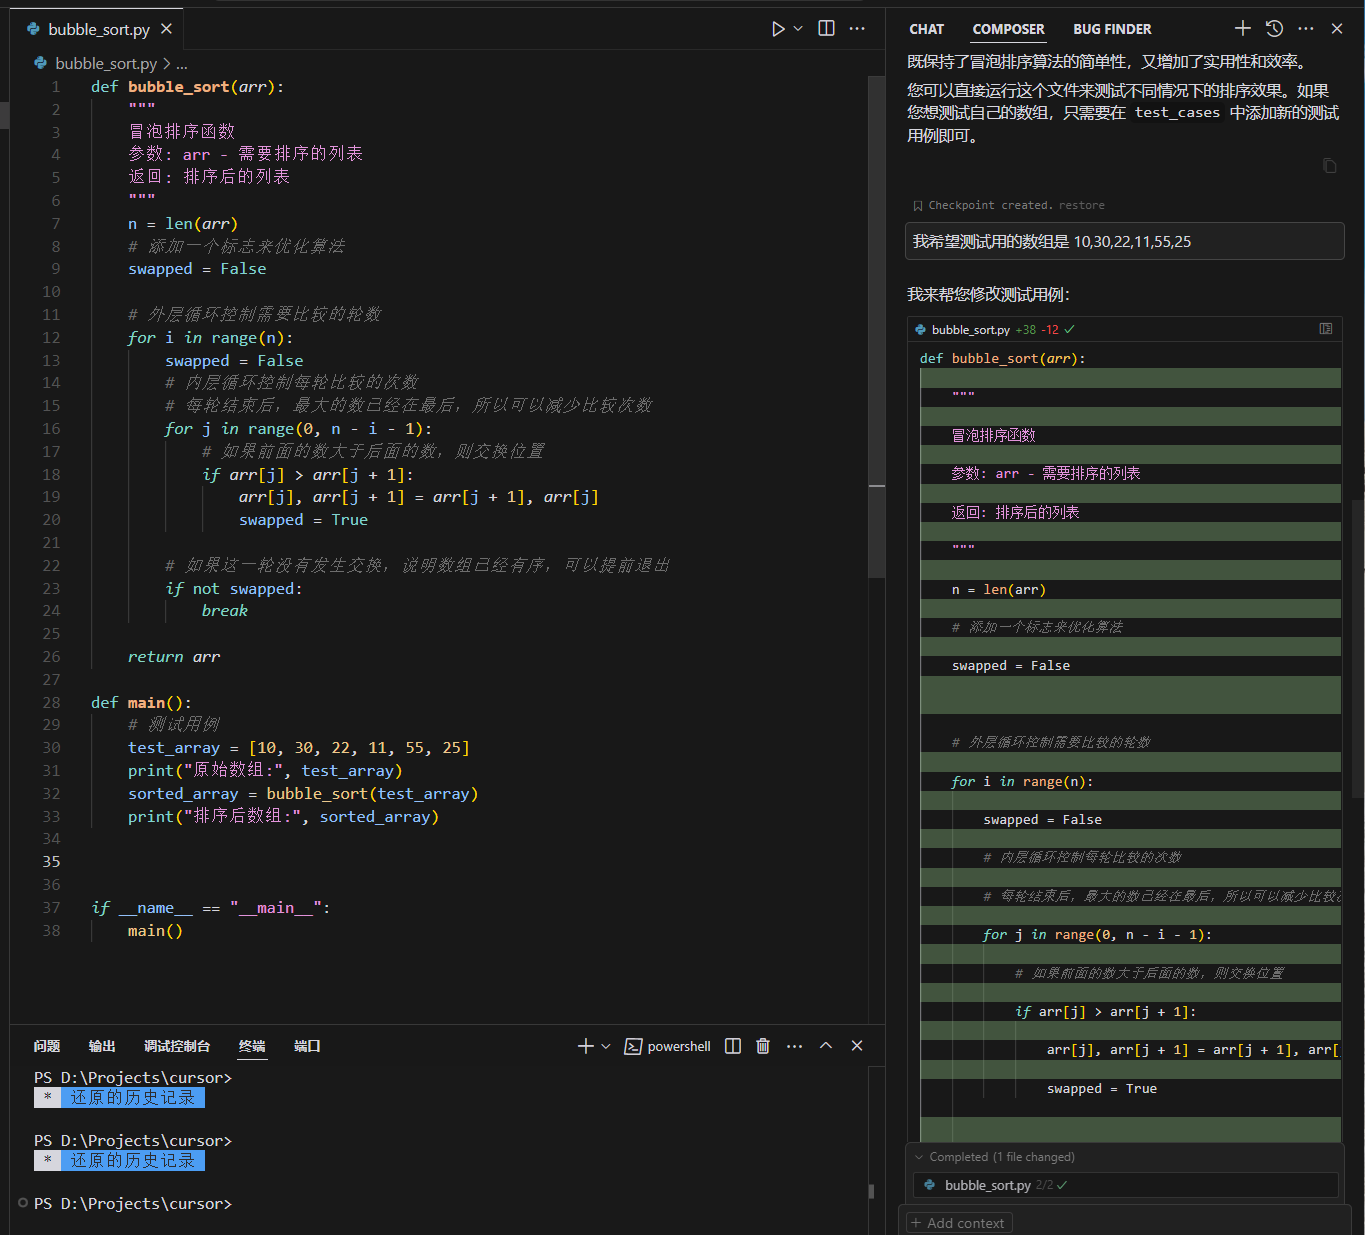This screenshot has width=1365, height=1235.
Task: Kill terminal with the trash icon
Action: point(763,1046)
